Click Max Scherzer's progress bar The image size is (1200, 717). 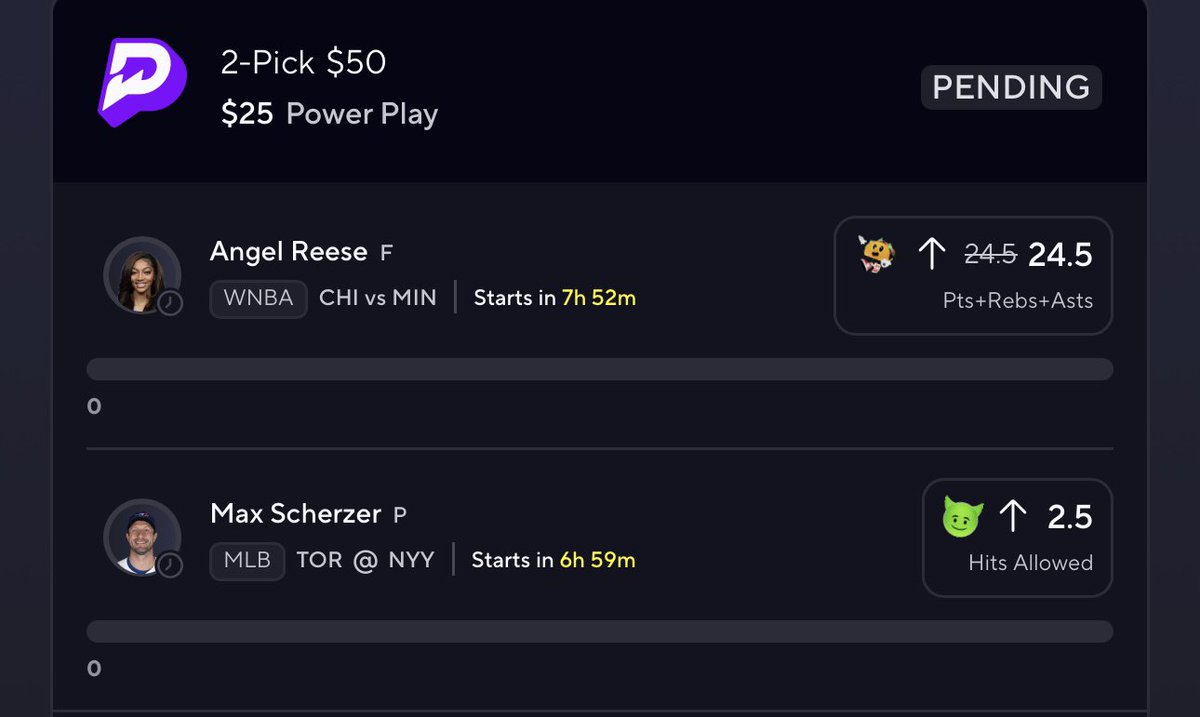tap(600, 631)
